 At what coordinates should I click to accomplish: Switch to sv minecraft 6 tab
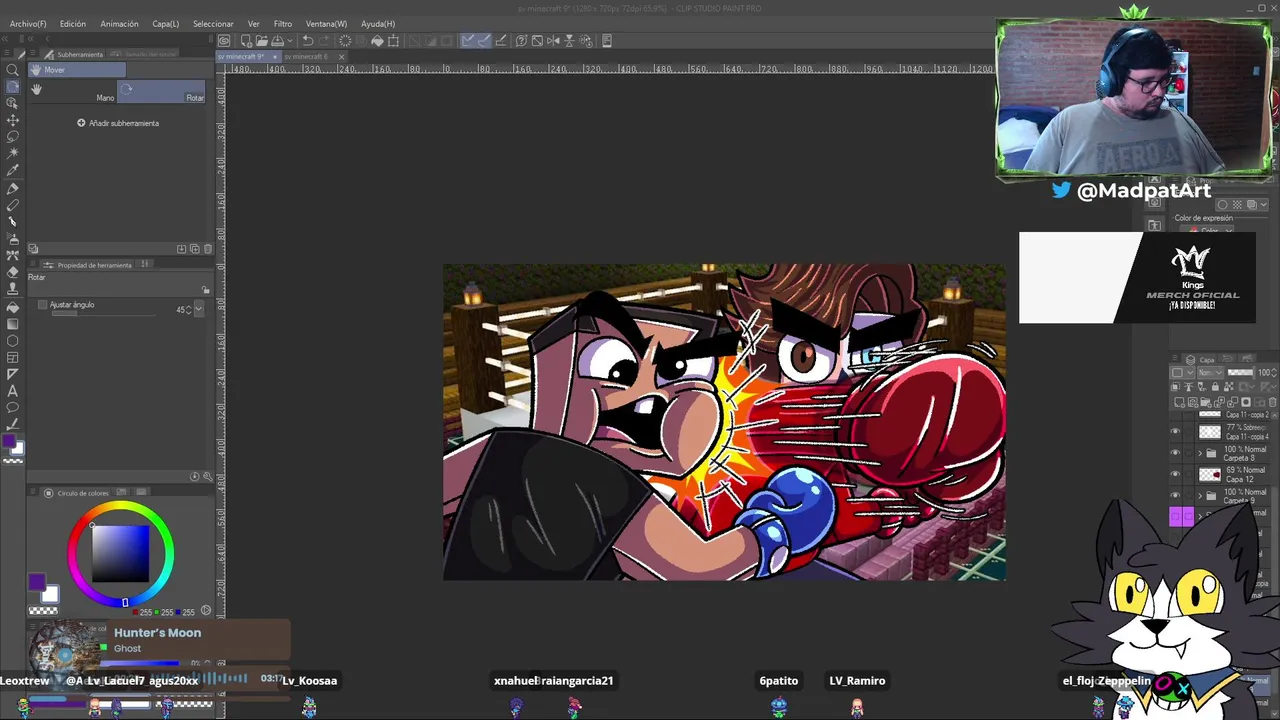(306, 57)
